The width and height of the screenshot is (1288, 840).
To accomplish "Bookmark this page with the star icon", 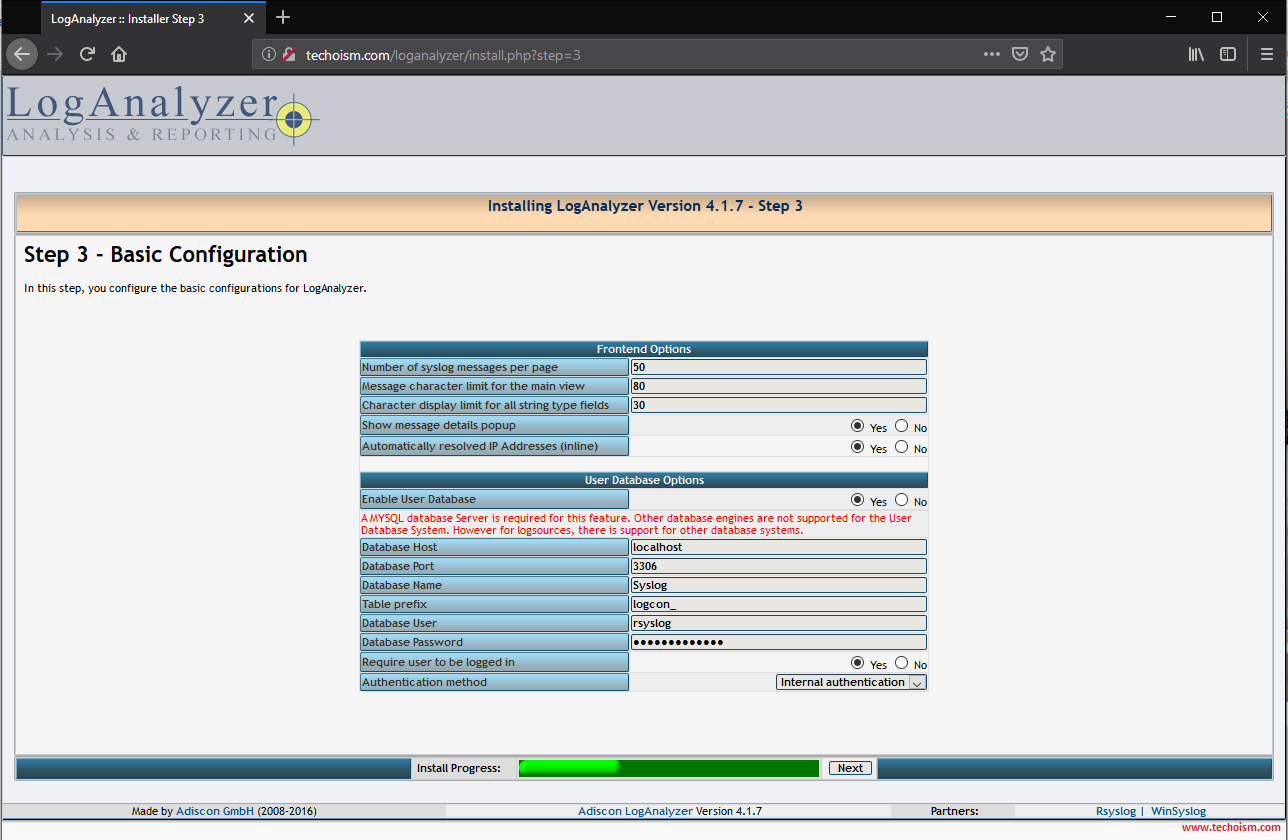I will point(1048,54).
